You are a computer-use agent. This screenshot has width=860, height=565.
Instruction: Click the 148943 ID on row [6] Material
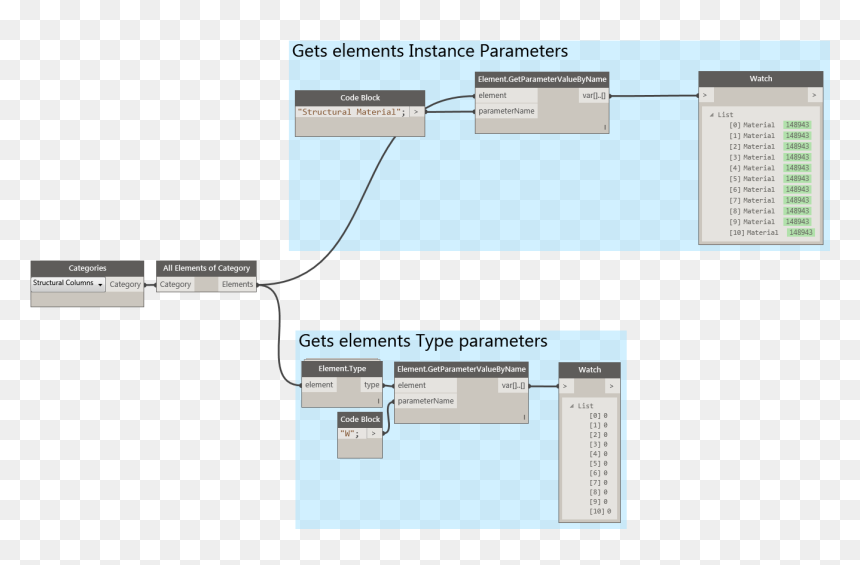pos(797,189)
